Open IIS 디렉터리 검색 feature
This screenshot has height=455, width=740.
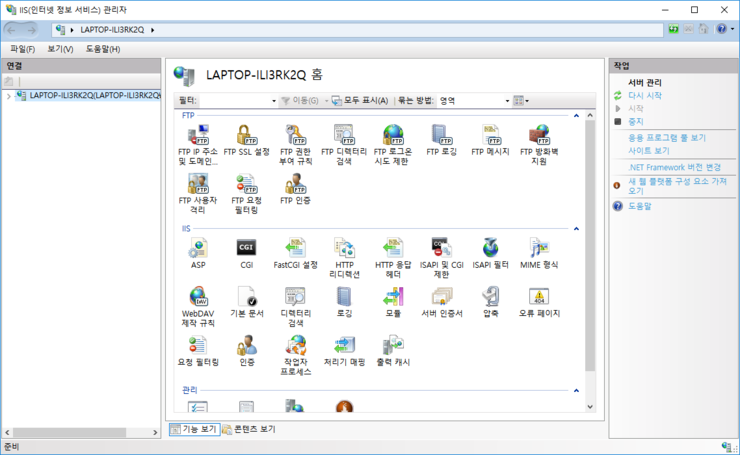click(x=295, y=307)
